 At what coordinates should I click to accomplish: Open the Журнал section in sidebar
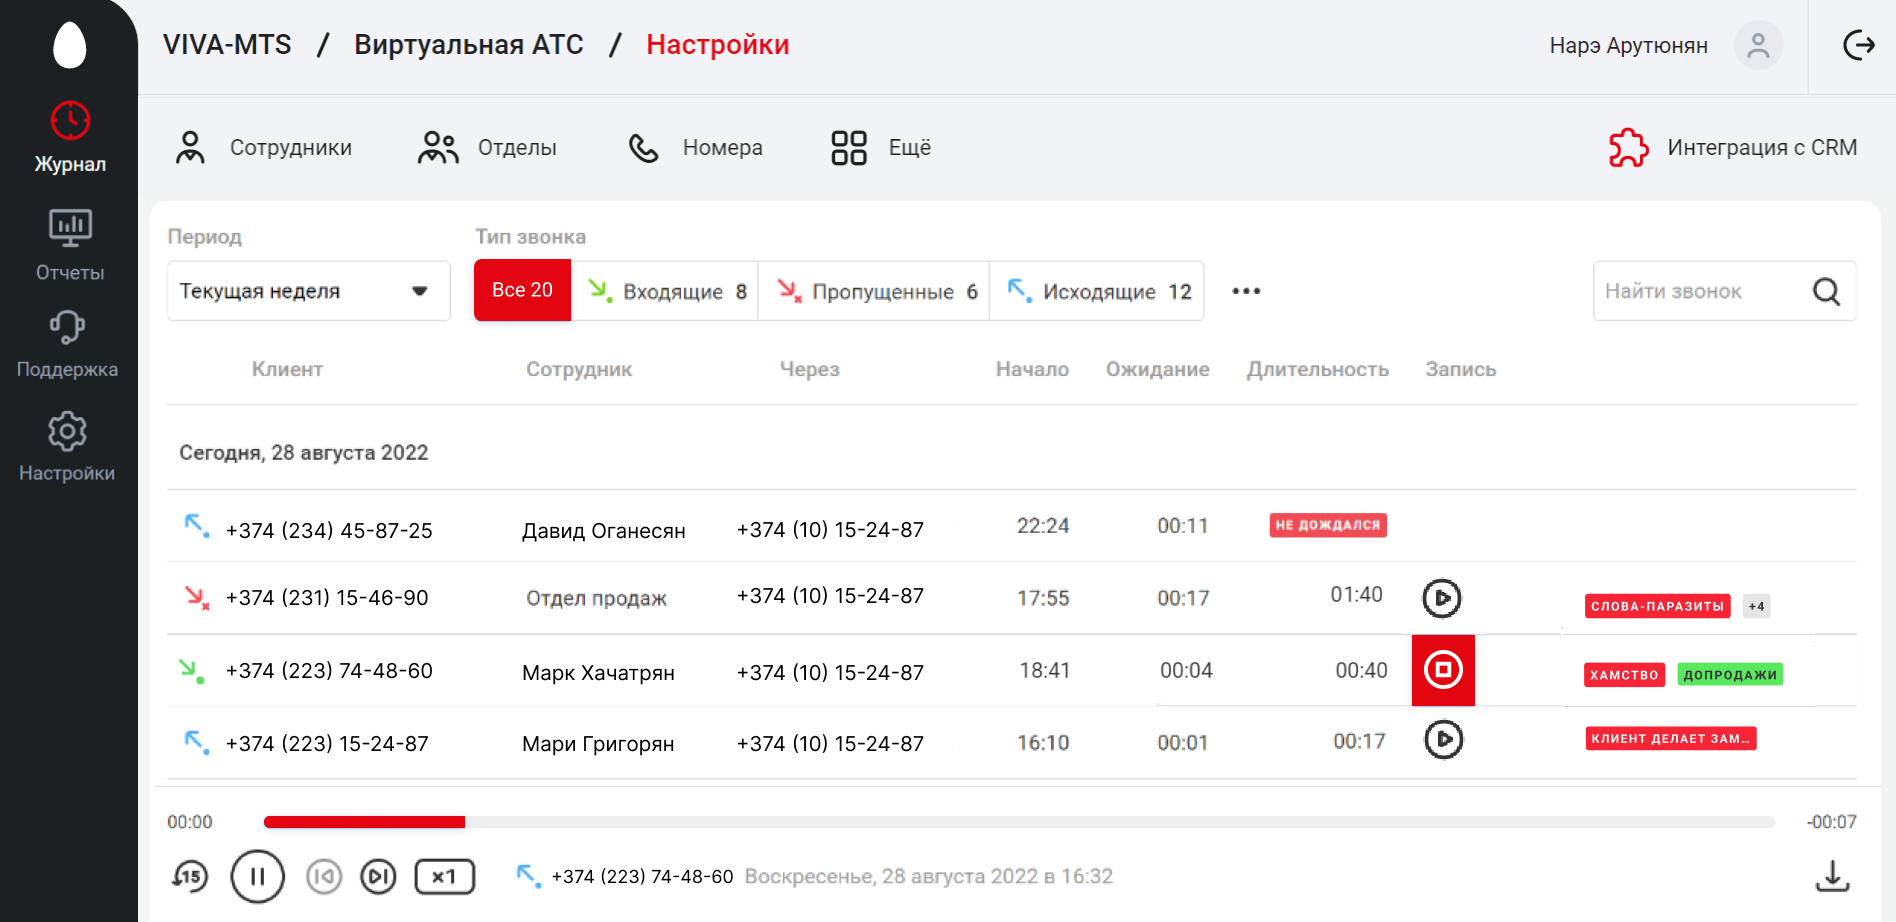point(70,138)
